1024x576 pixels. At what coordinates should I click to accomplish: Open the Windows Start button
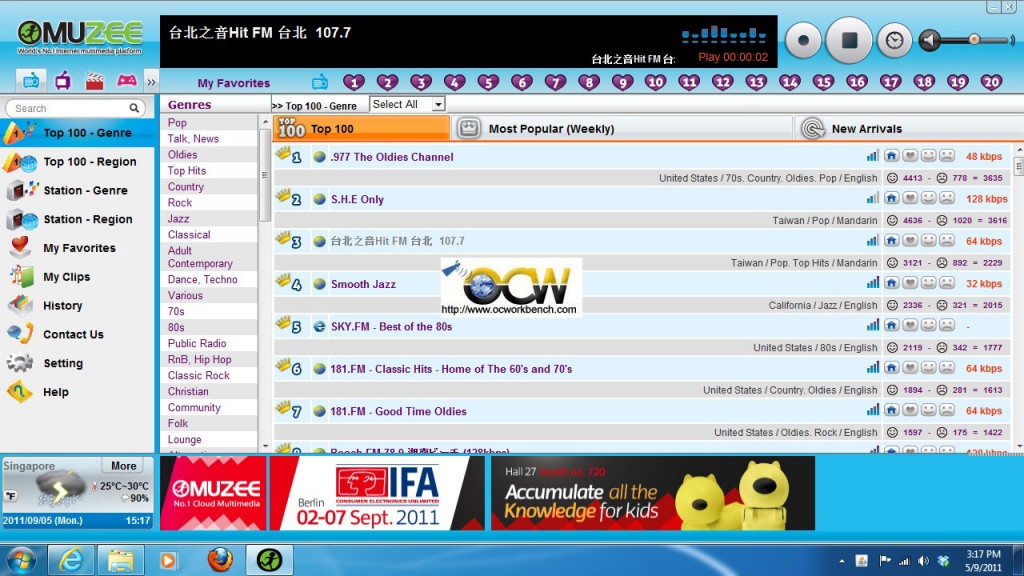[x=22, y=560]
